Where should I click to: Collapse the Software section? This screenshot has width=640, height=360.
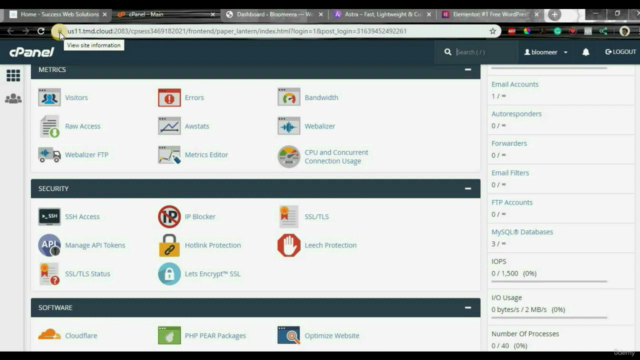pos(468,308)
